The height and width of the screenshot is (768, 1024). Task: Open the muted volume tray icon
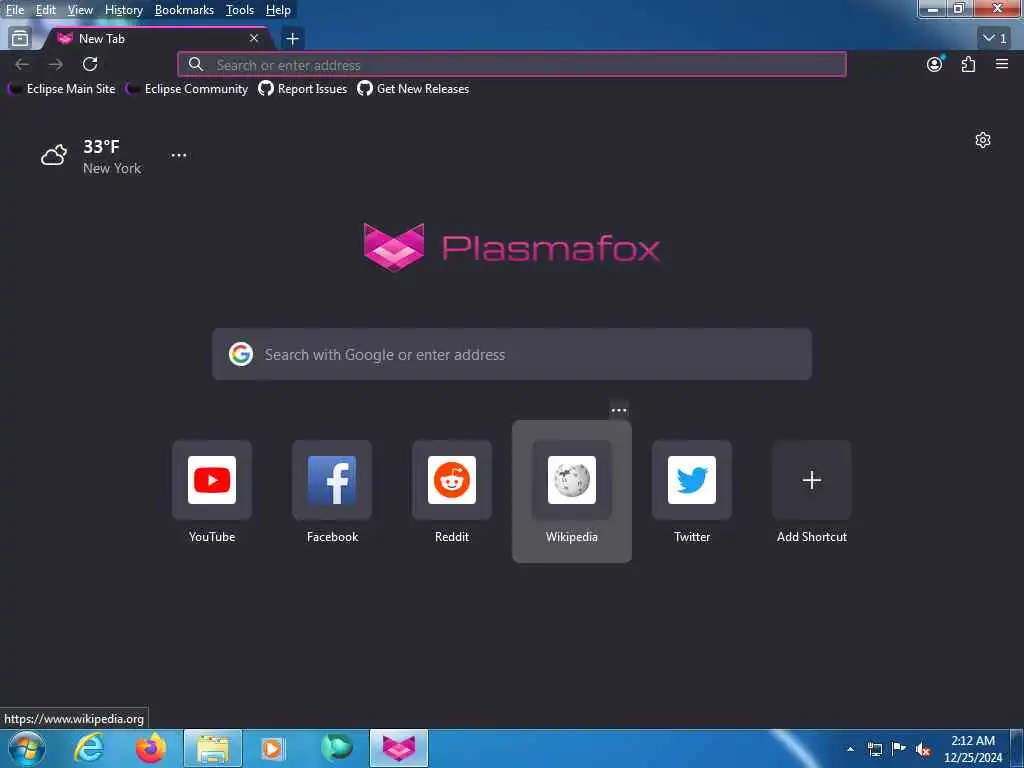pyautogui.click(x=923, y=749)
